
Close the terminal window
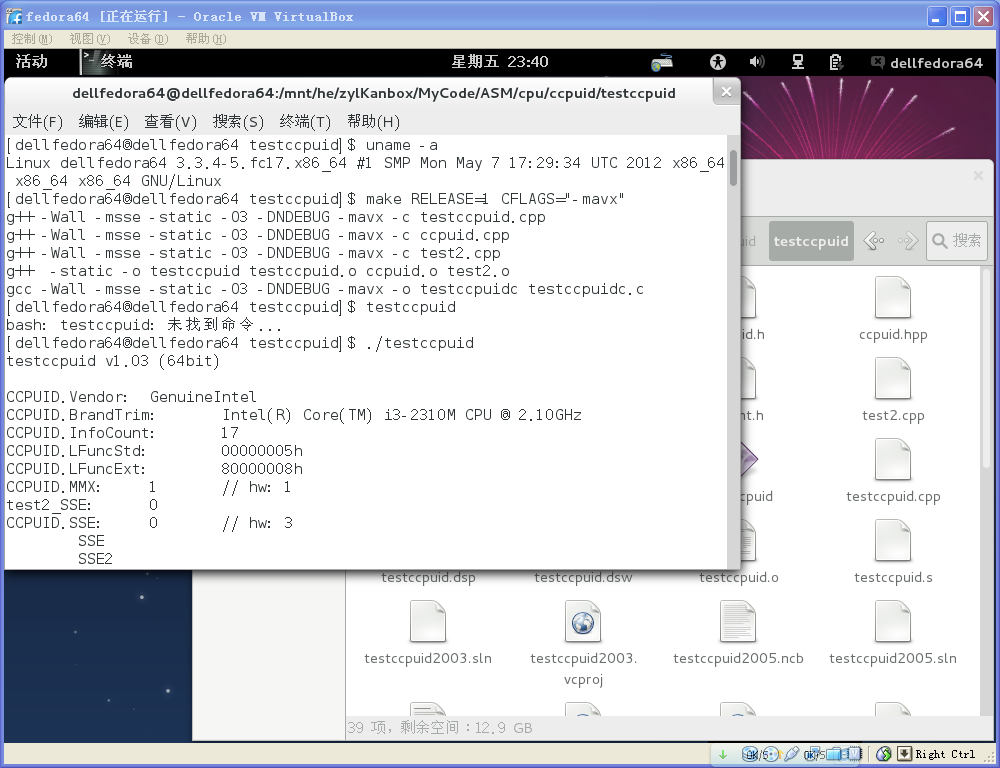(x=726, y=92)
